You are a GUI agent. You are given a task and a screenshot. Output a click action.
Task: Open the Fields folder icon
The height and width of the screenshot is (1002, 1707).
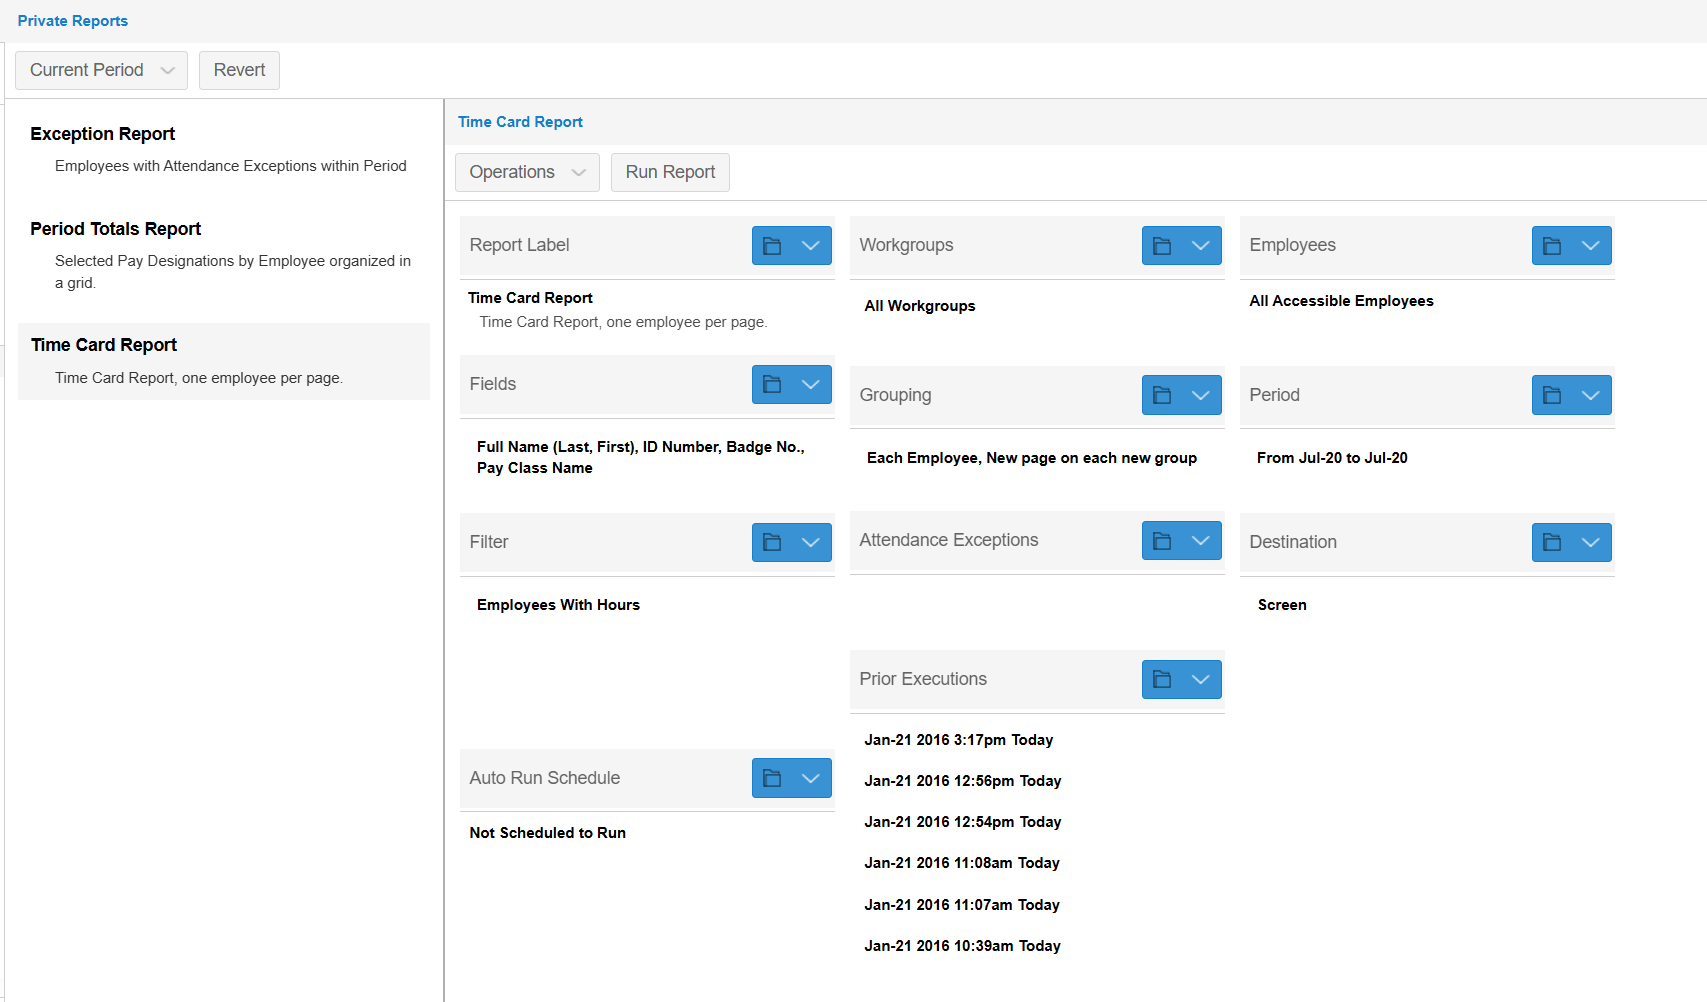[x=772, y=385]
